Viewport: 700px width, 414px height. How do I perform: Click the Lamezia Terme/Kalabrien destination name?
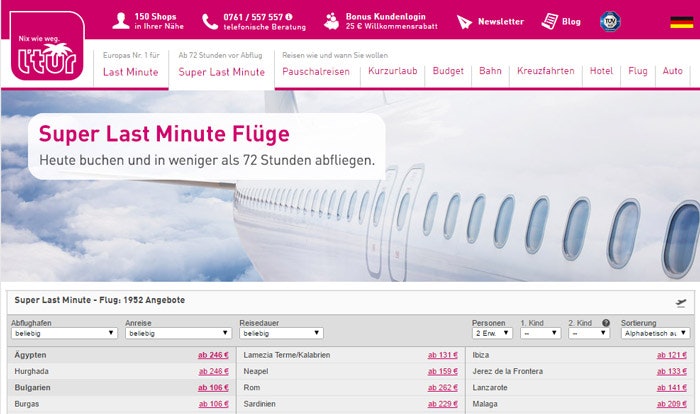[287, 355]
